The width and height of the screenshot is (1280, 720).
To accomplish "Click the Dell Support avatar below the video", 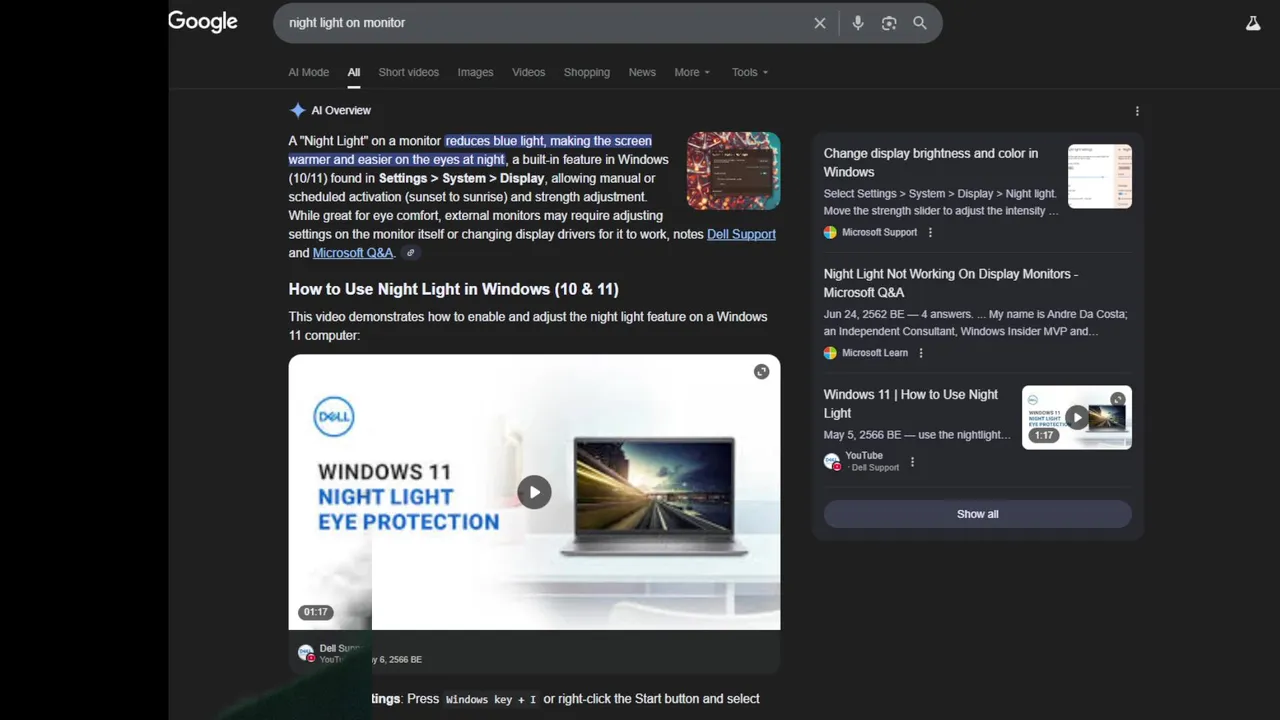I will pyautogui.click(x=306, y=653).
